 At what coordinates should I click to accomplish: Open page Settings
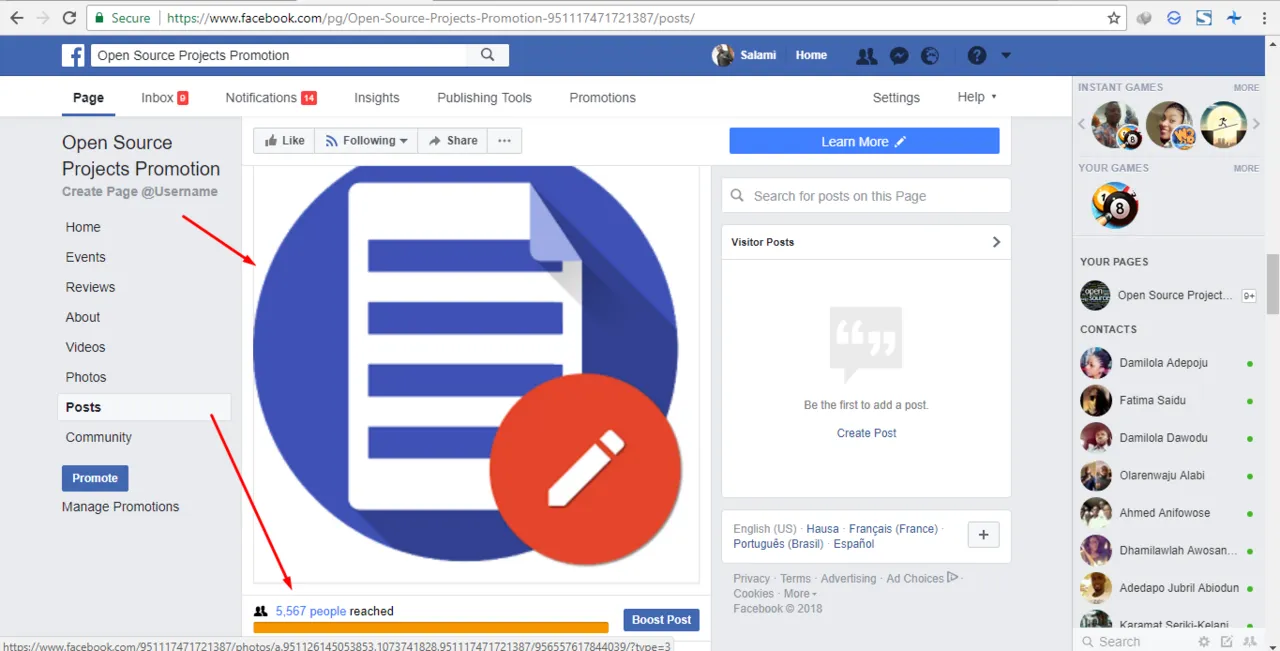[896, 98]
